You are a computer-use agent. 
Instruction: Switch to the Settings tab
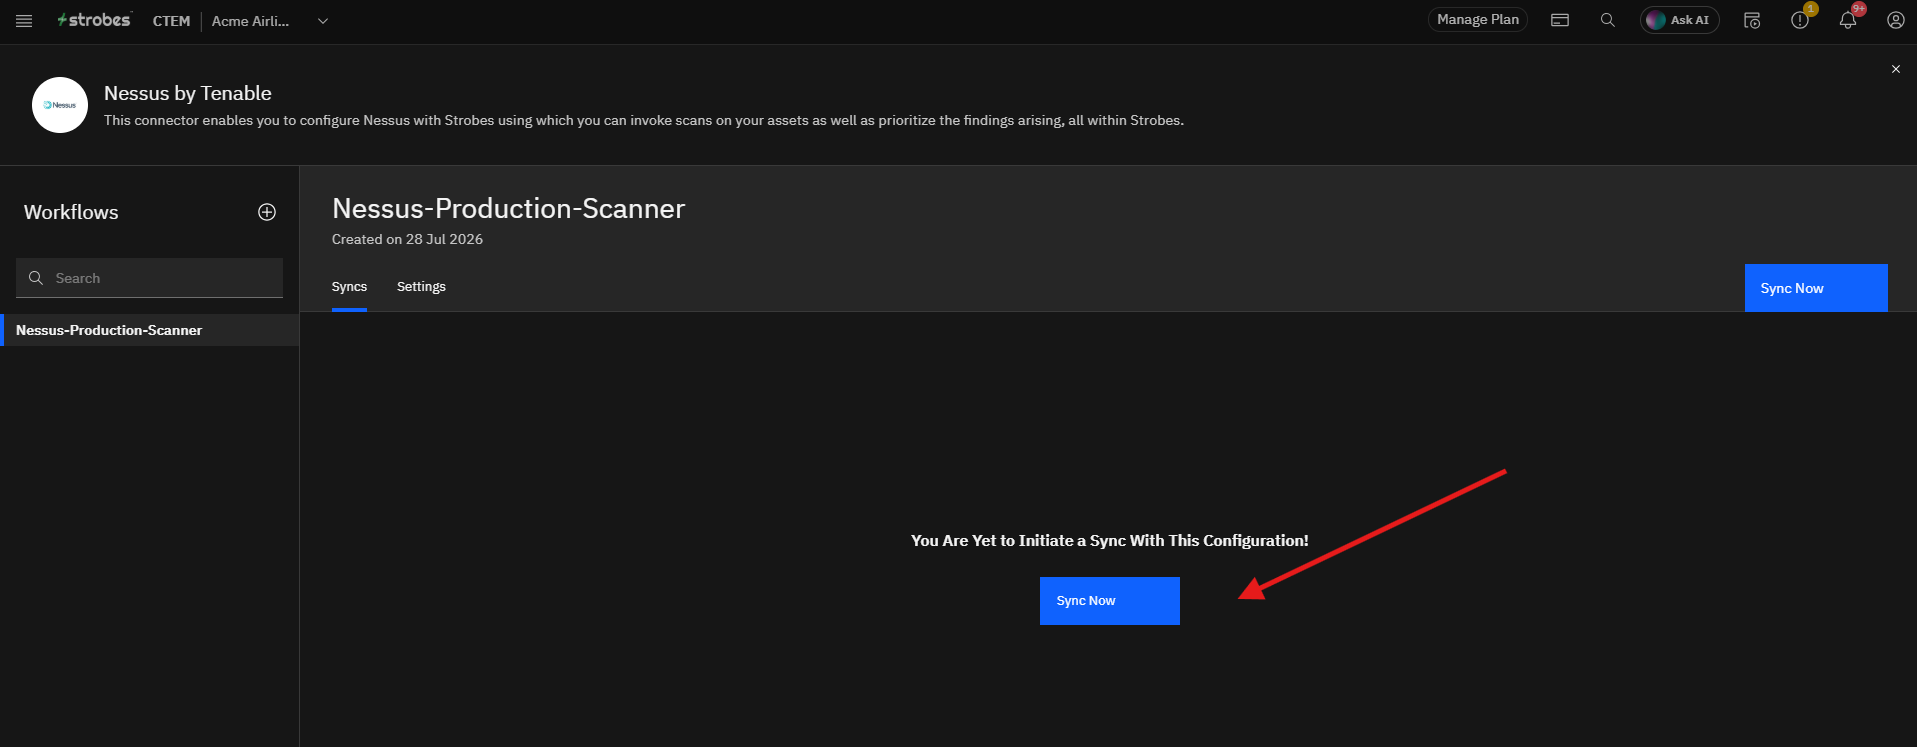pos(421,287)
